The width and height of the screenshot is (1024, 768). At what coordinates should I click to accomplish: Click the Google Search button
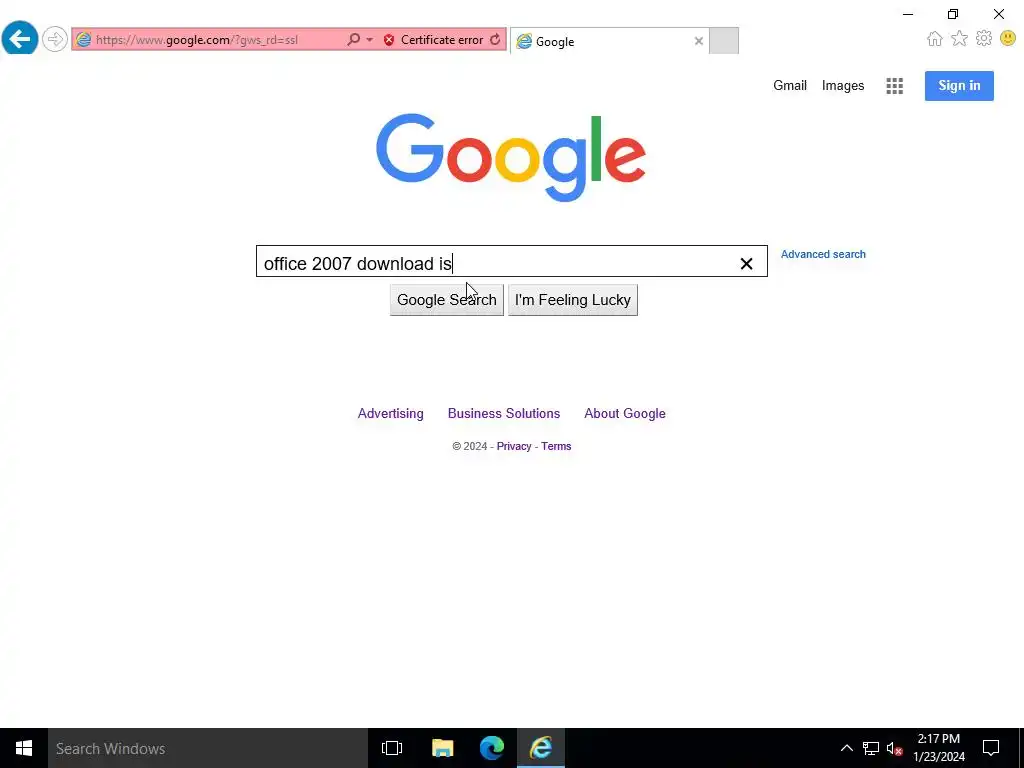click(447, 300)
